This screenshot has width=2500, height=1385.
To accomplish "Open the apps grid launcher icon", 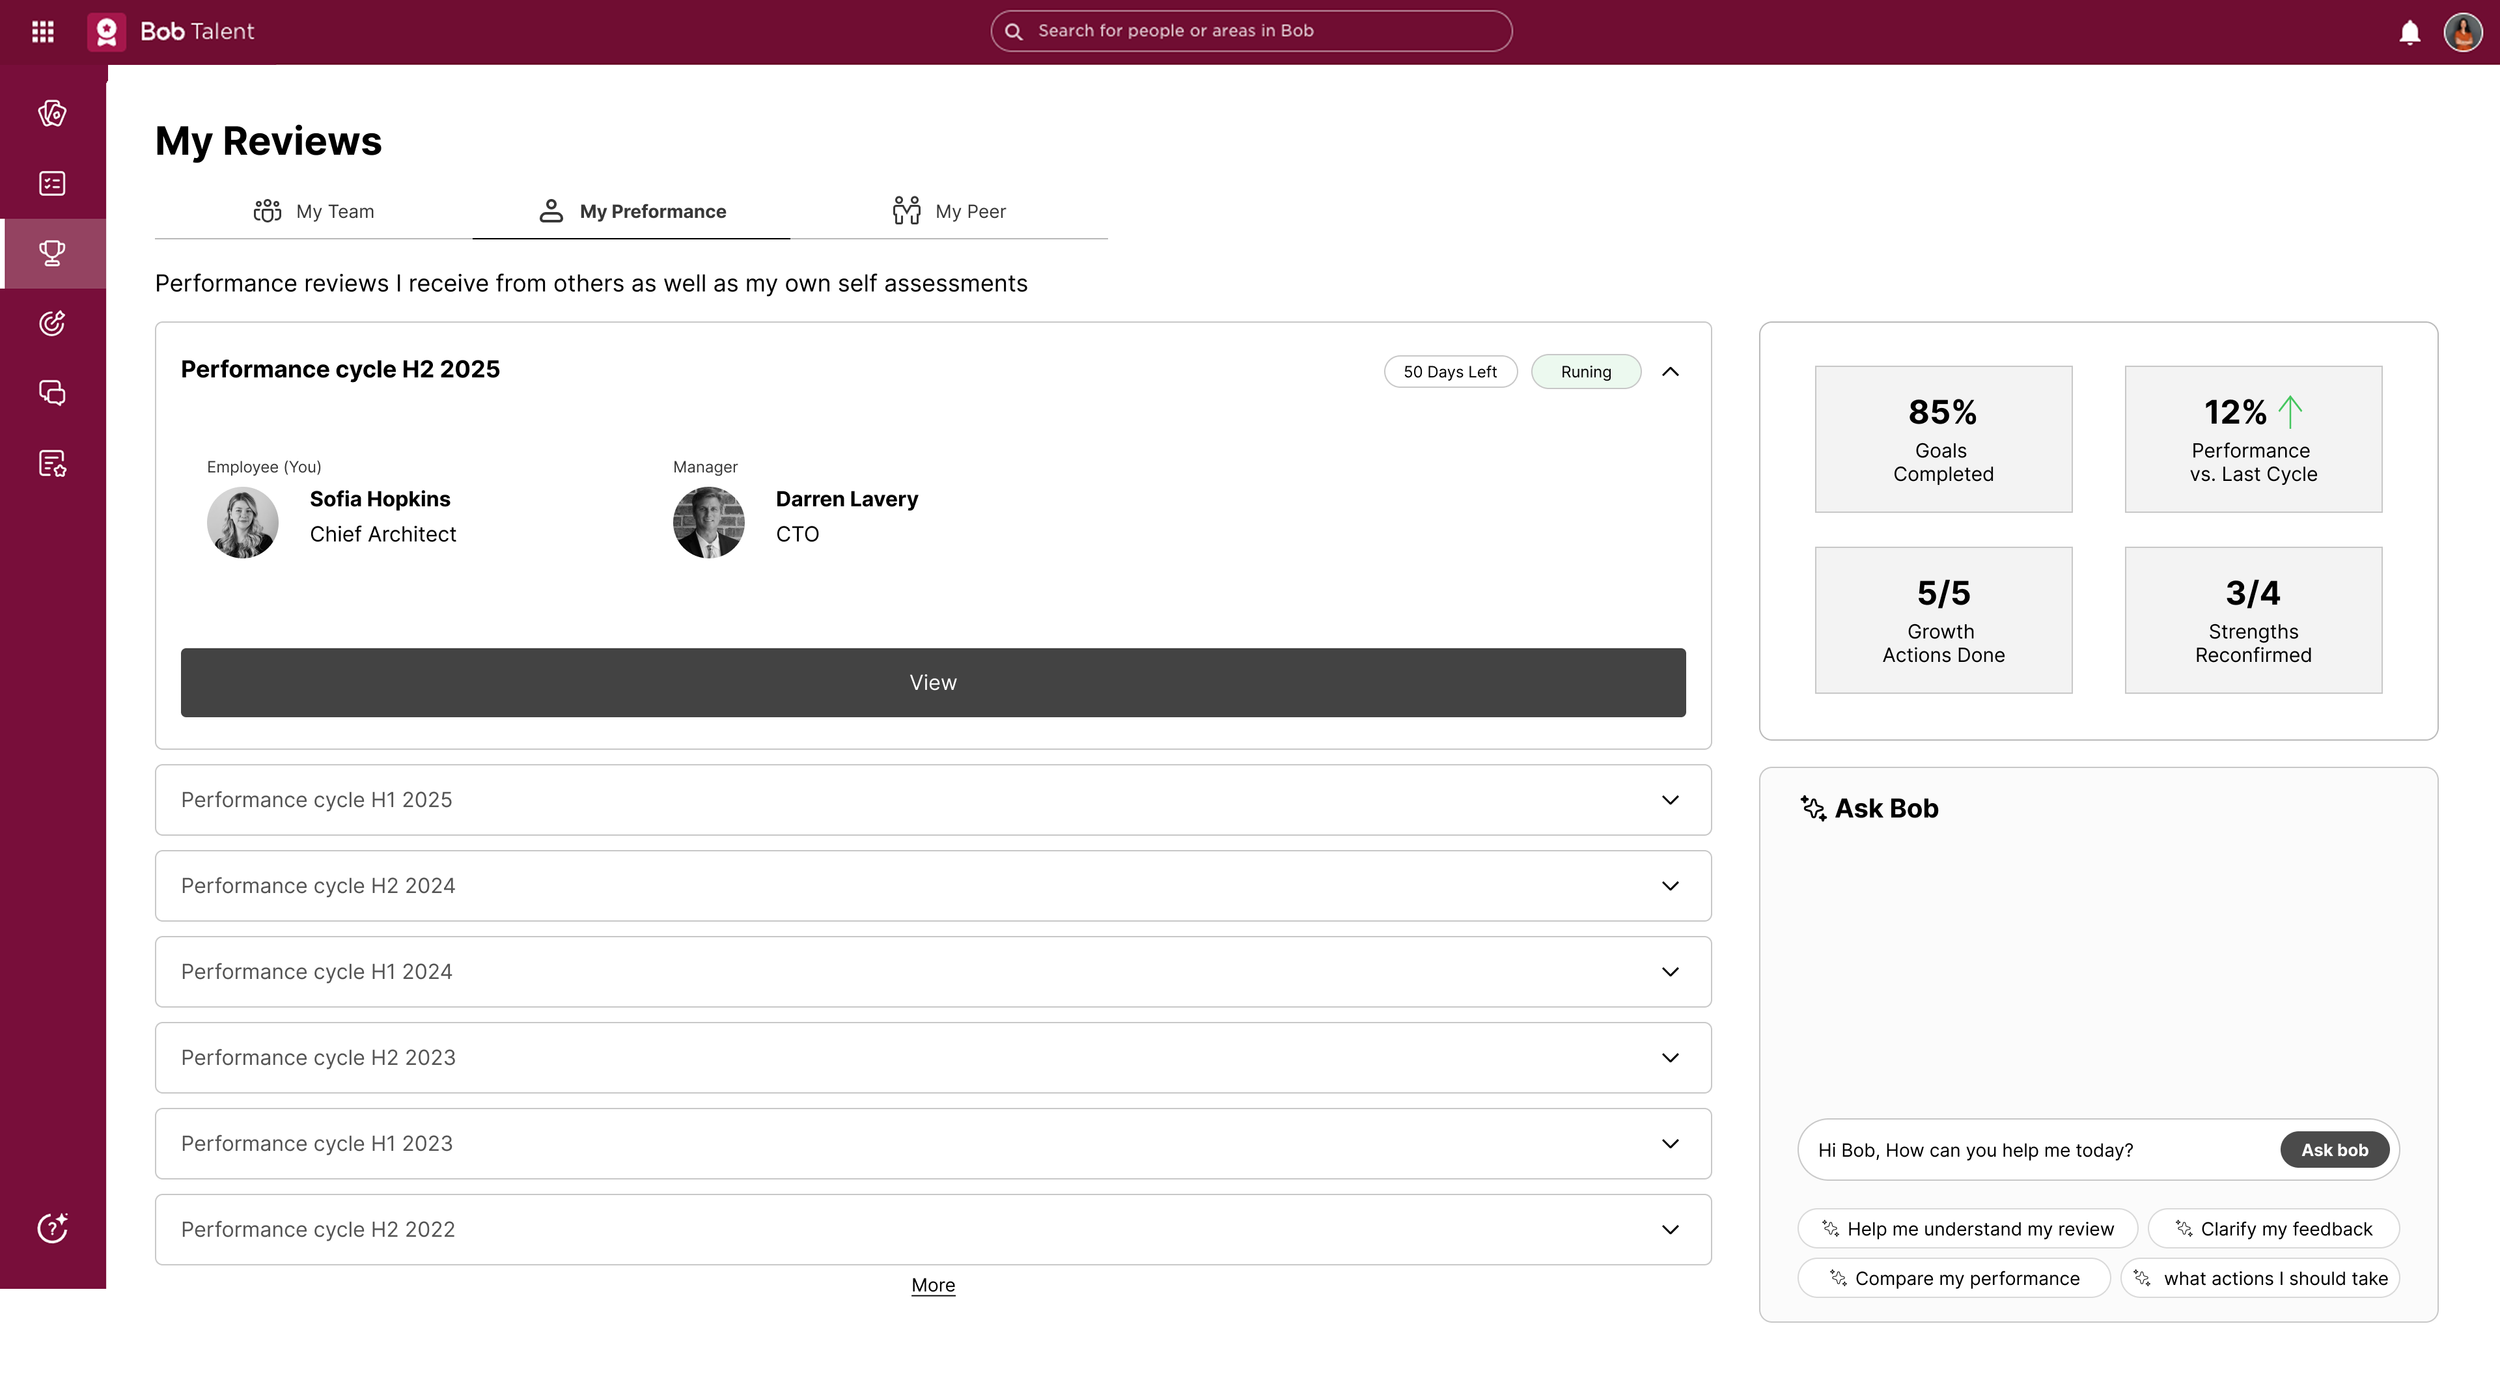I will pyautogui.click(x=42, y=31).
